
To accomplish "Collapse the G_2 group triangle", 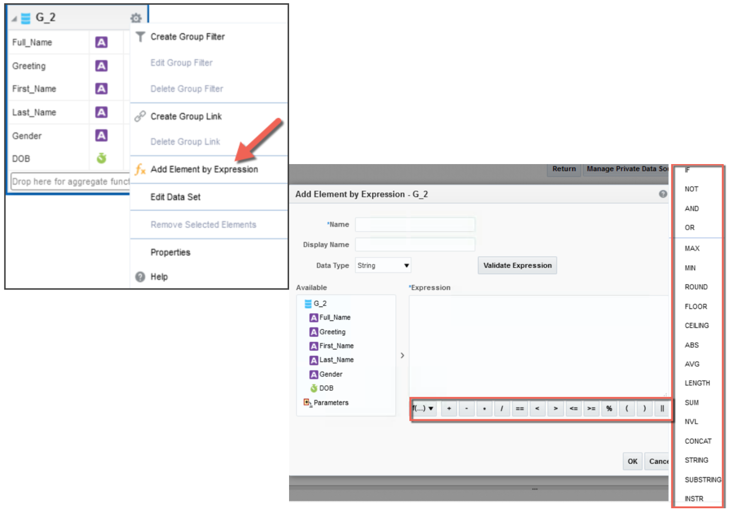I will (x=14, y=19).
